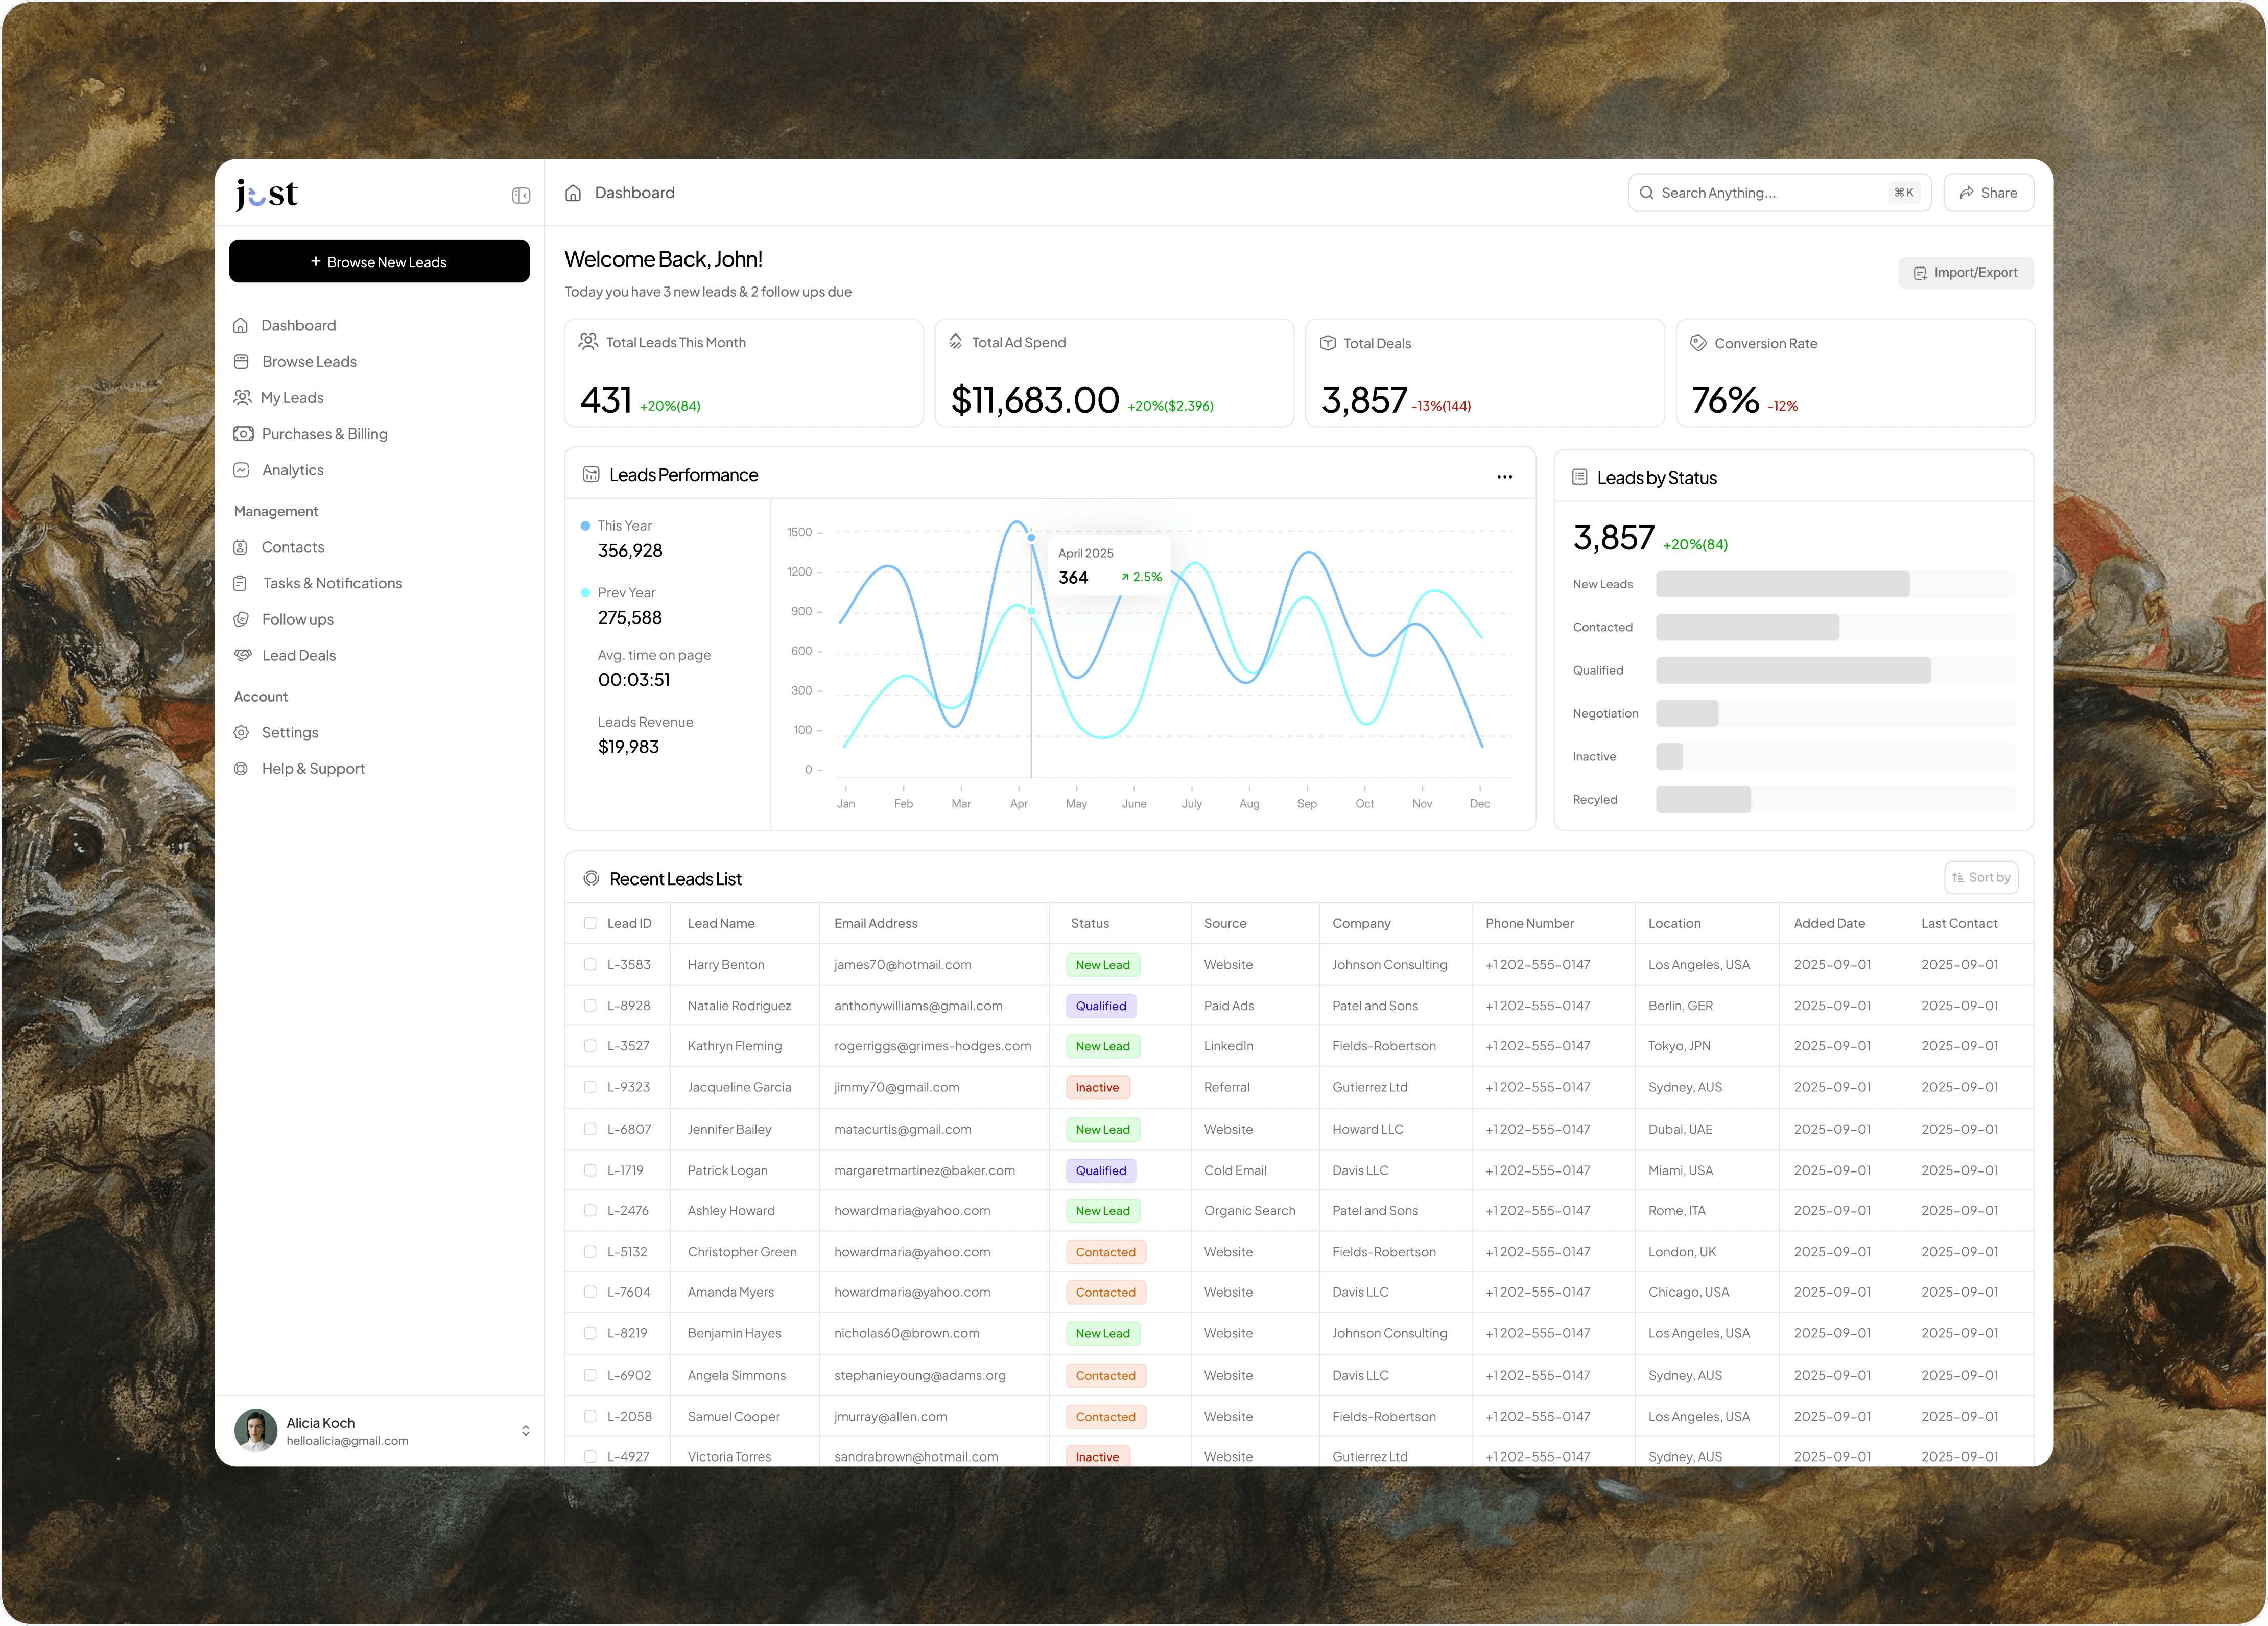Click the Analytics chart icon
Screen dimensions: 2268x1626
(x=241, y=470)
